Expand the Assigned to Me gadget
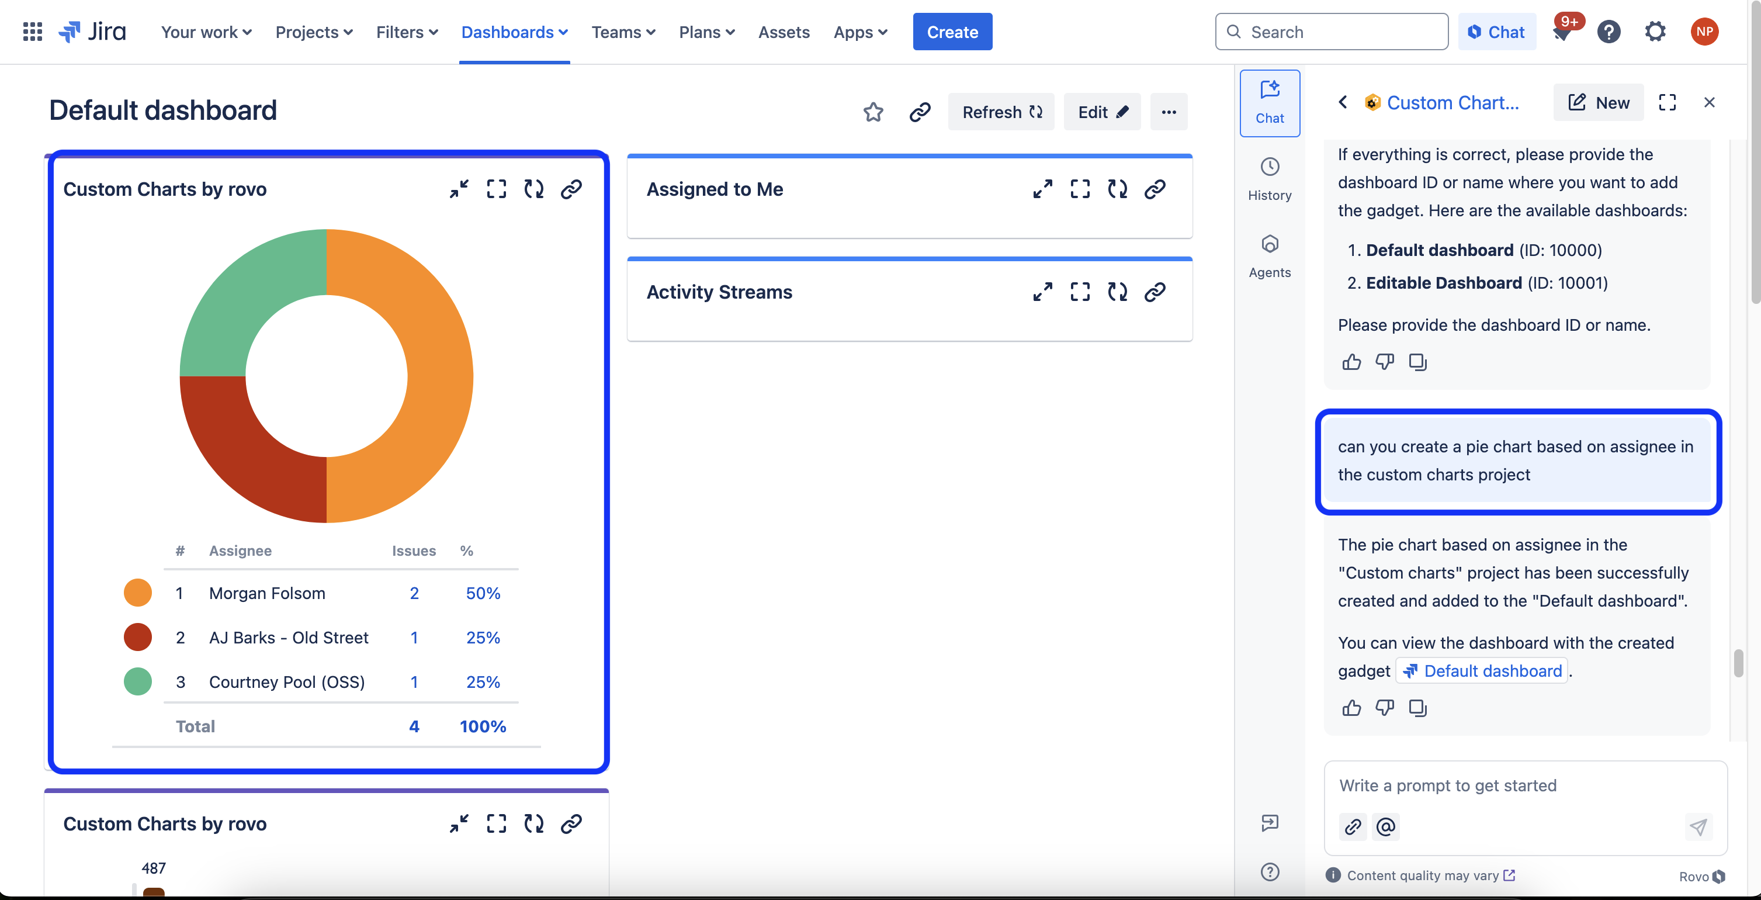The width and height of the screenshot is (1761, 900). click(1042, 189)
